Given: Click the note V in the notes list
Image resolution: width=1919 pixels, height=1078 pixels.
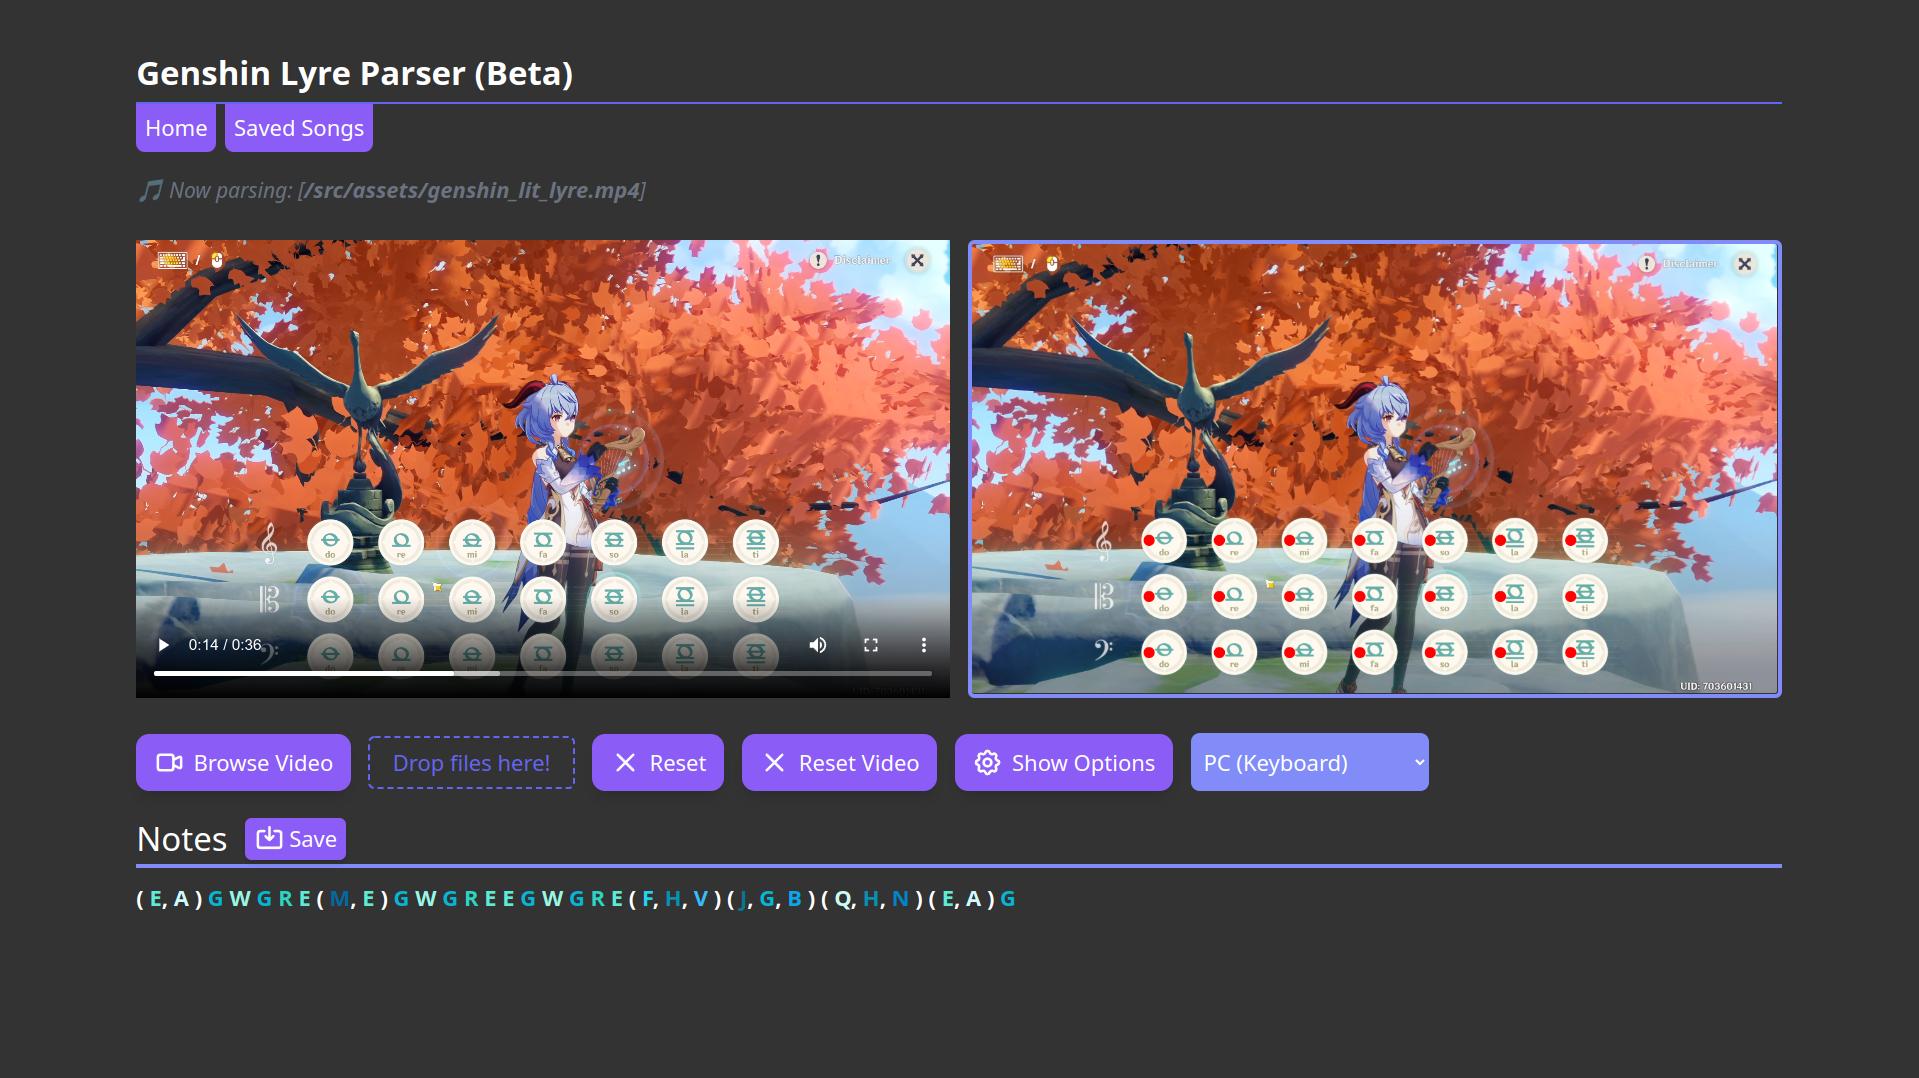Looking at the screenshot, I should (700, 899).
